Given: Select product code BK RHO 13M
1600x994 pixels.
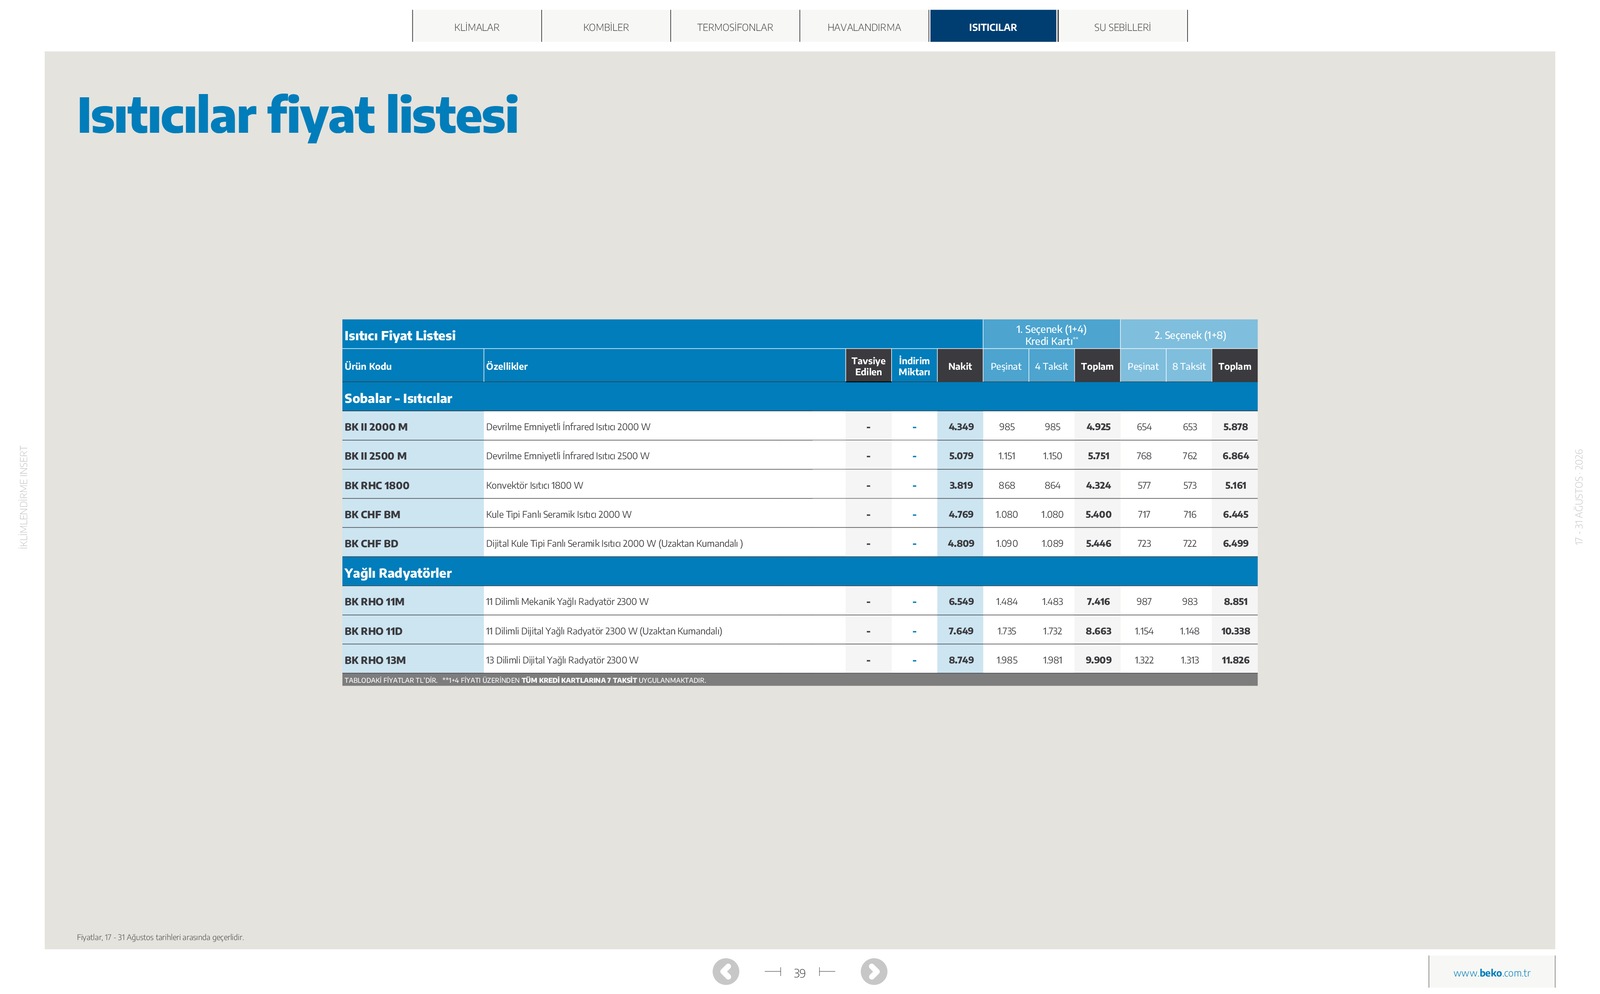Looking at the screenshot, I should (375, 660).
